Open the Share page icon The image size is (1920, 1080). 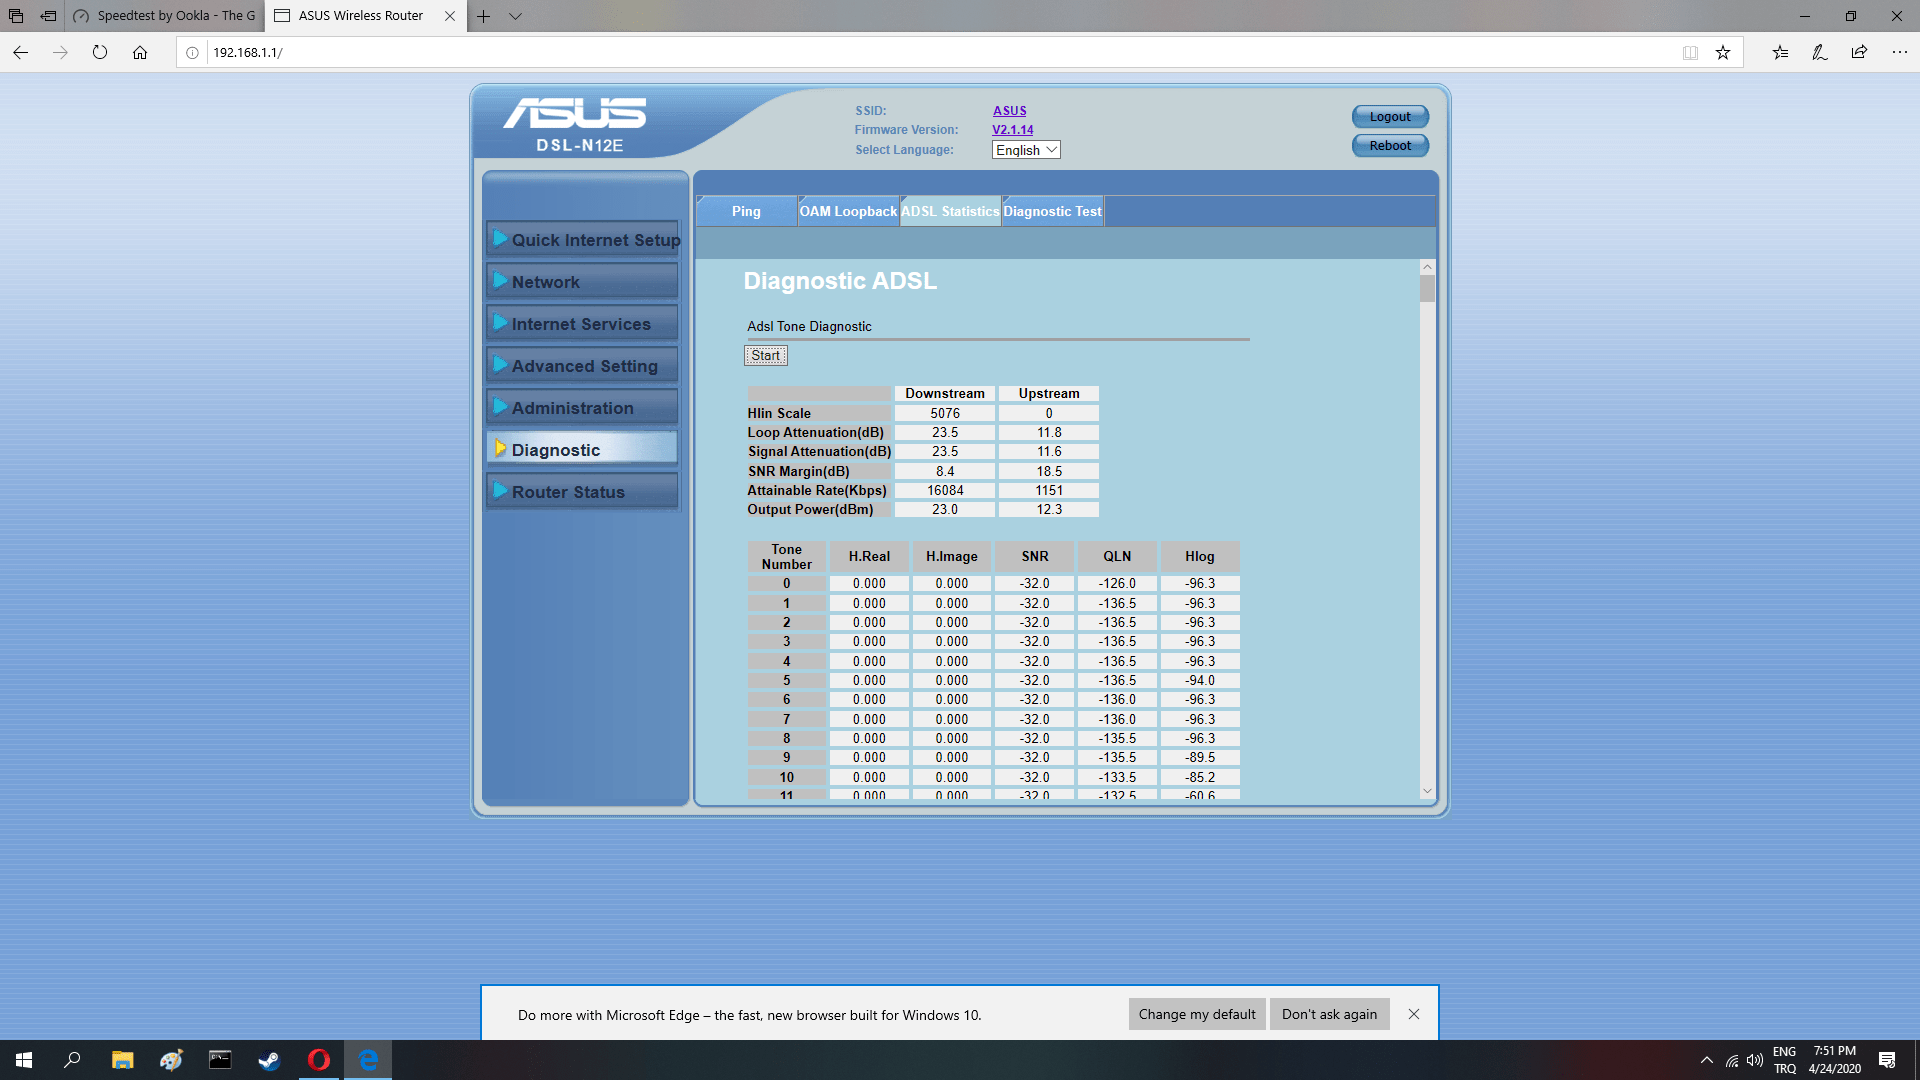pyautogui.click(x=1859, y=53)
